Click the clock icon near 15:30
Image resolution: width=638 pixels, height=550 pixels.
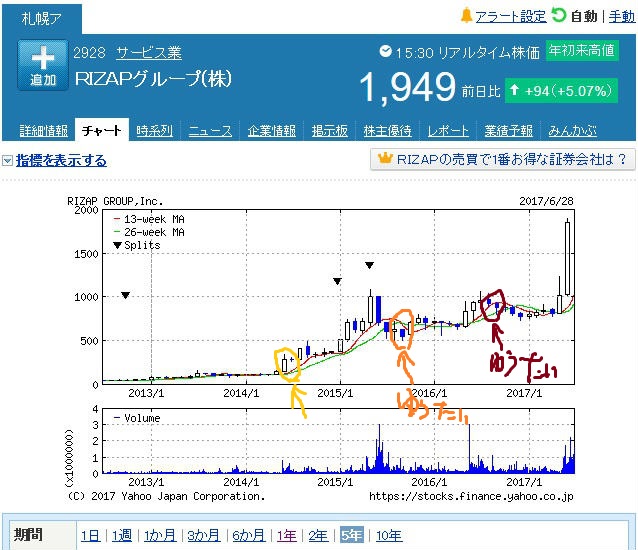[x=386, y=52]
